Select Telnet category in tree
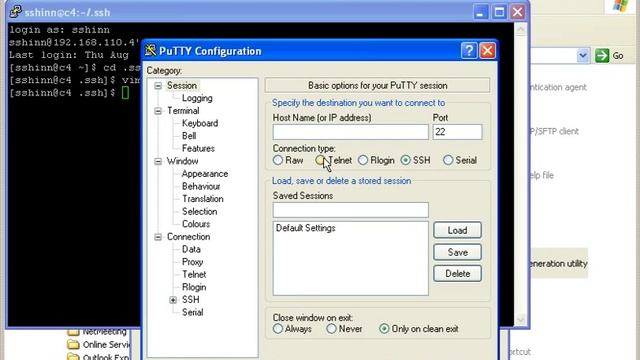Screen dimensions: 640x360 pyautogui.click(x=194, y=275)
